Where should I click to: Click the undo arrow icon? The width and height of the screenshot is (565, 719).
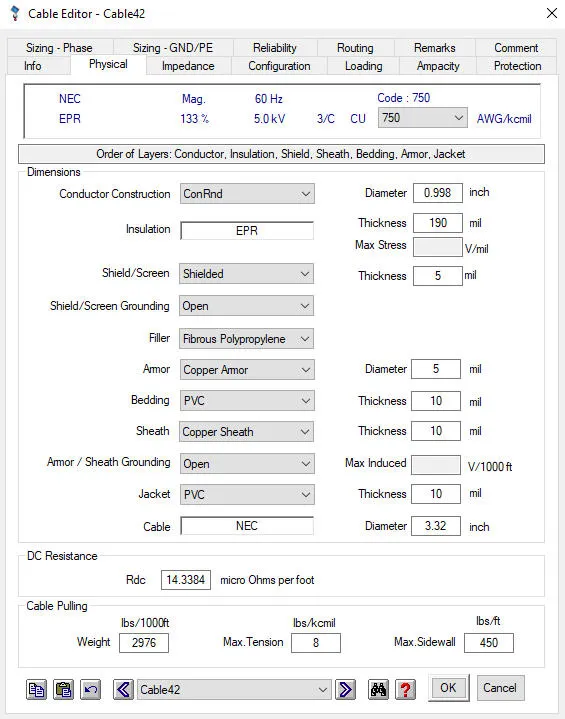click(x=90, y=689)
